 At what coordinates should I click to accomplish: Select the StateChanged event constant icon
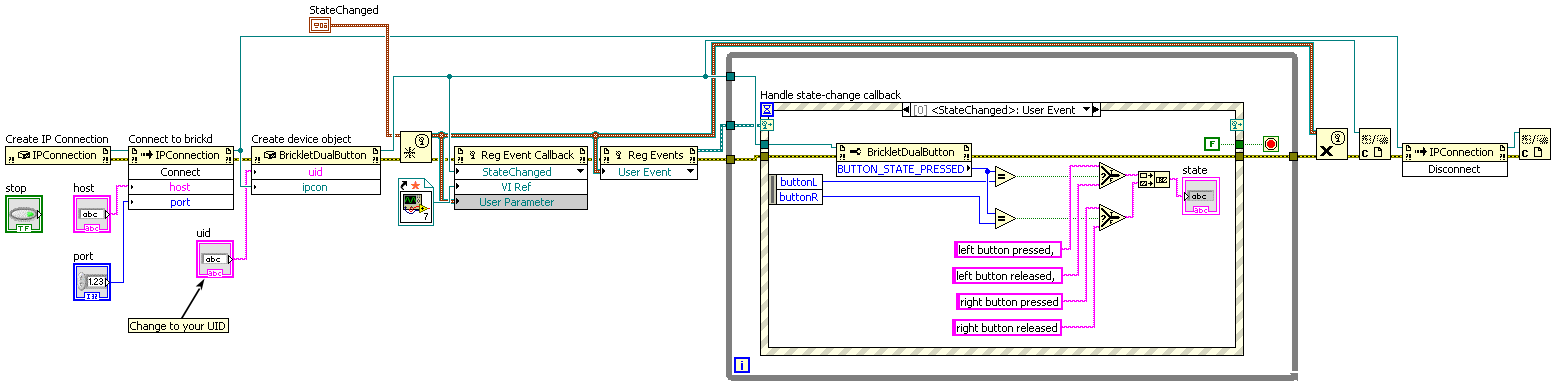tap(320, 25)
